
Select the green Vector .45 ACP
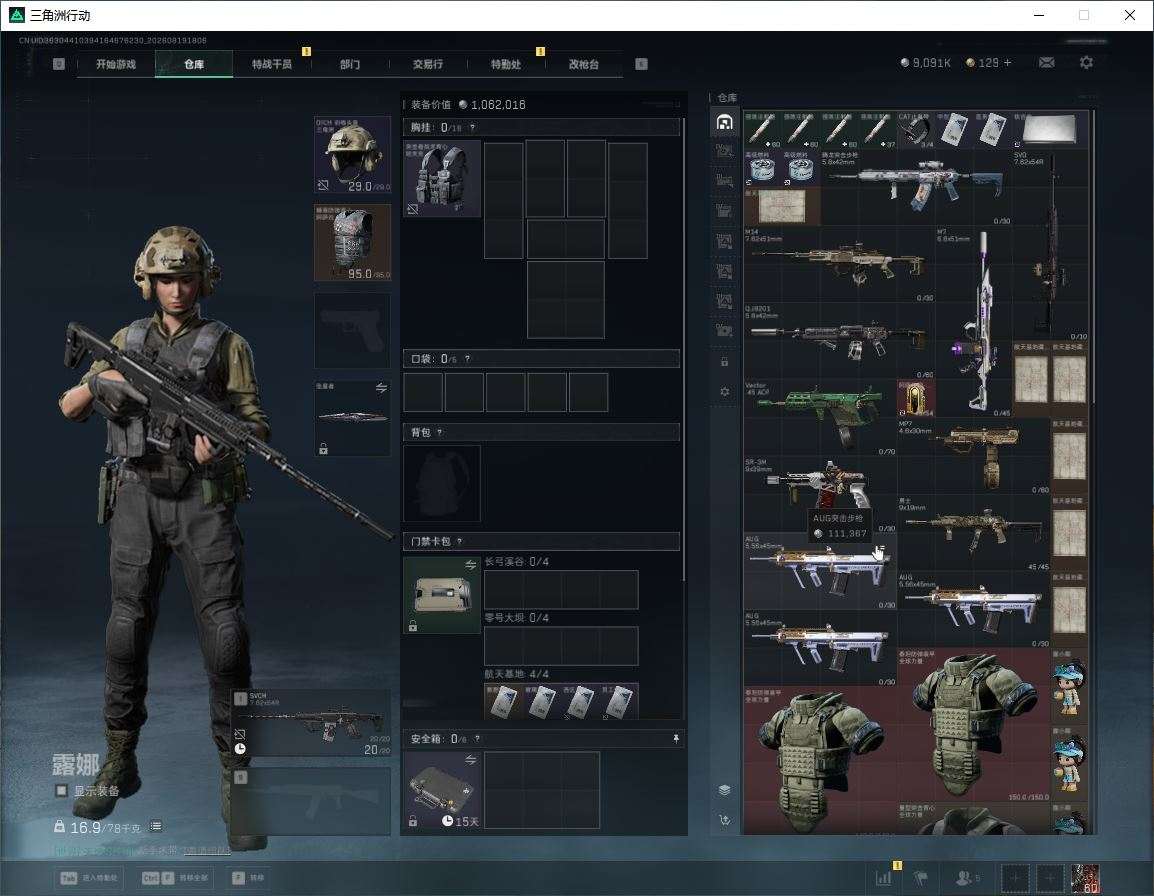pyautogui.click(x=820, y=417)
